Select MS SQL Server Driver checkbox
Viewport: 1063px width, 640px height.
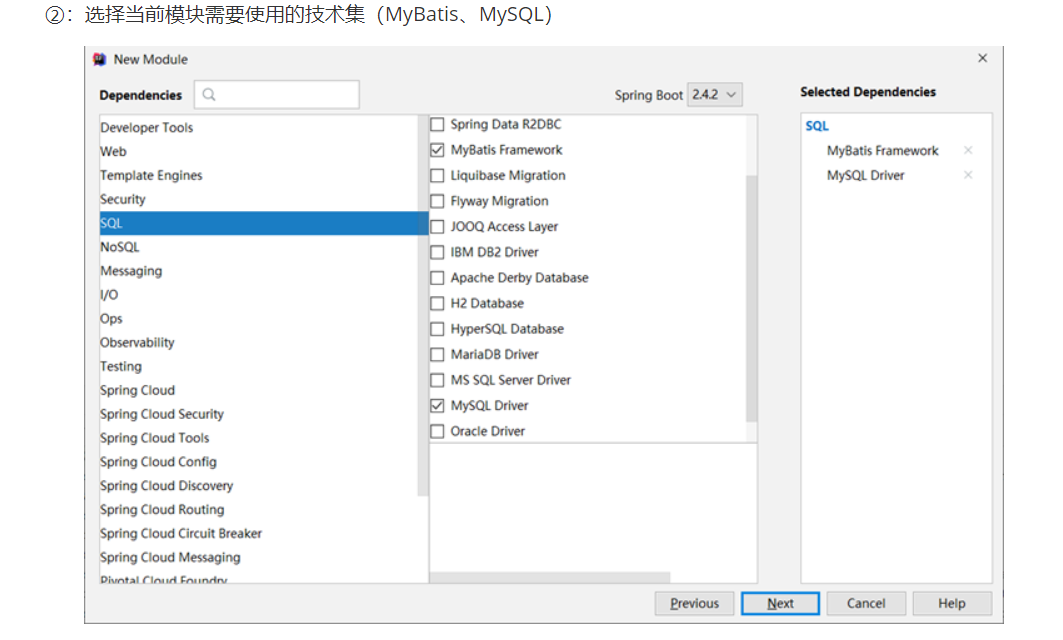[437, 380]
